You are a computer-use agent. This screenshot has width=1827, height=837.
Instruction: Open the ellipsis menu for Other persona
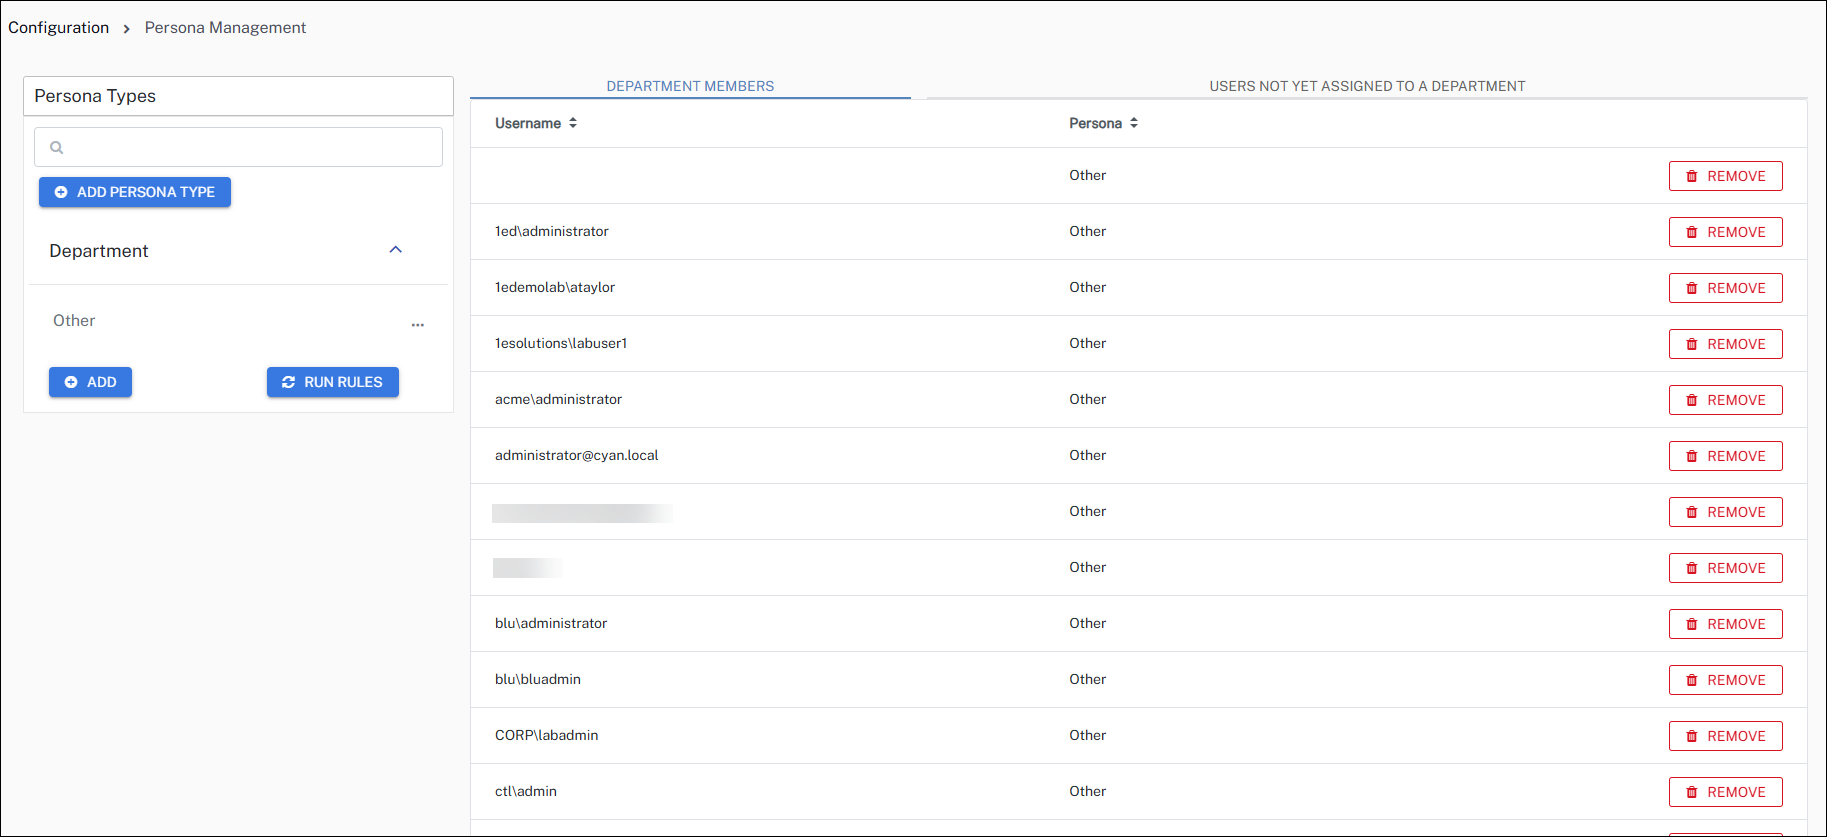(417, 325)
